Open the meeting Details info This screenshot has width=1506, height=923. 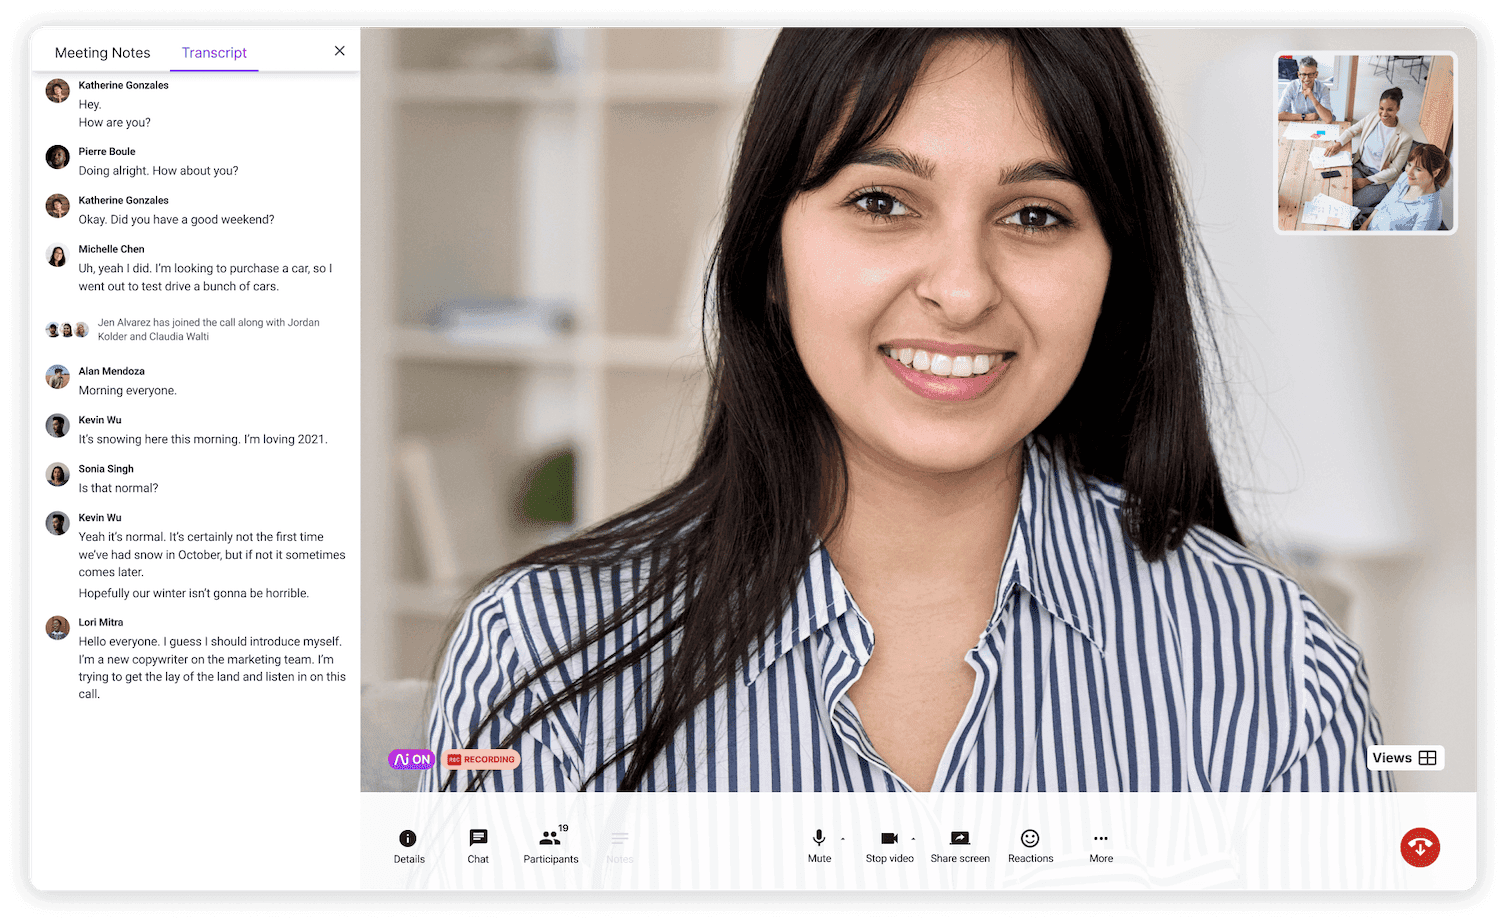[x=408, y=845]
